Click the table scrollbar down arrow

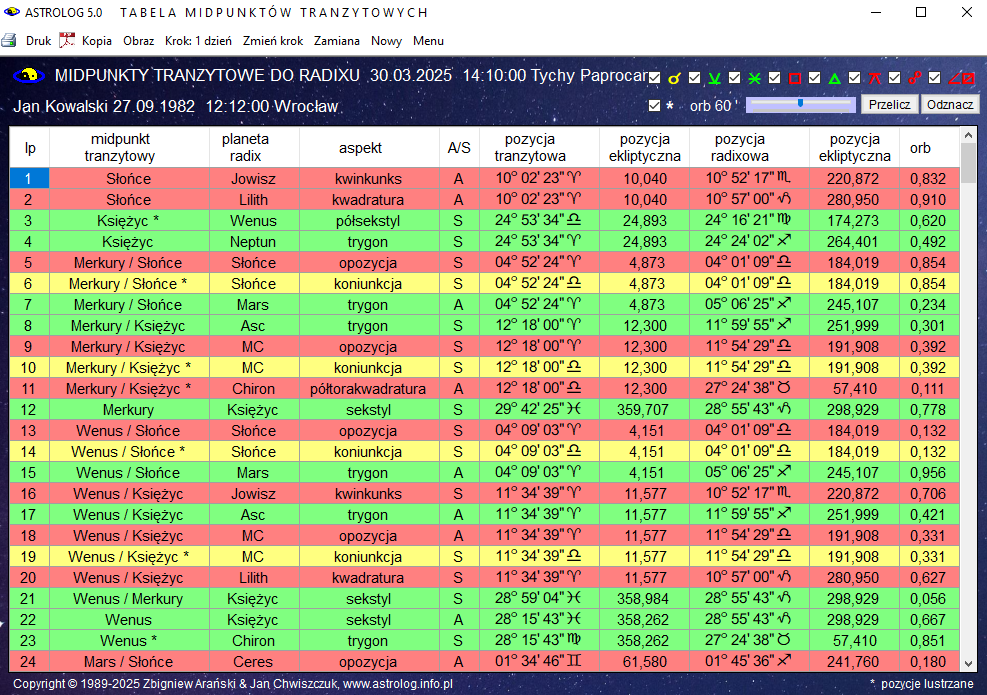(x=968, y=662)
